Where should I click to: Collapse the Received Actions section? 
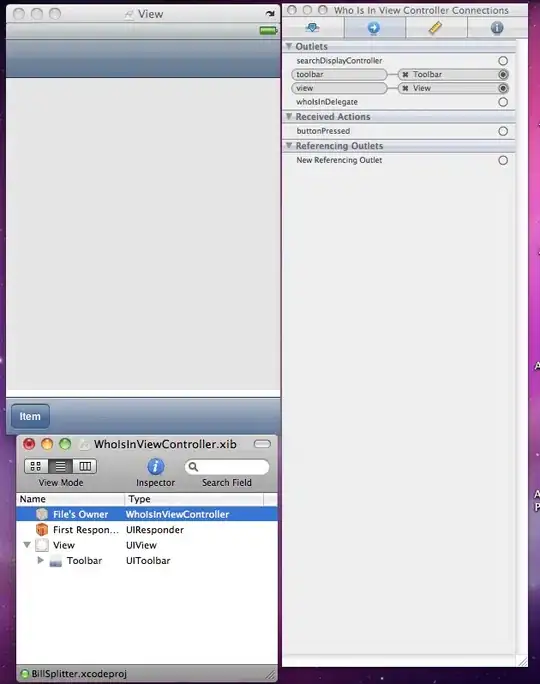[289, 116]
